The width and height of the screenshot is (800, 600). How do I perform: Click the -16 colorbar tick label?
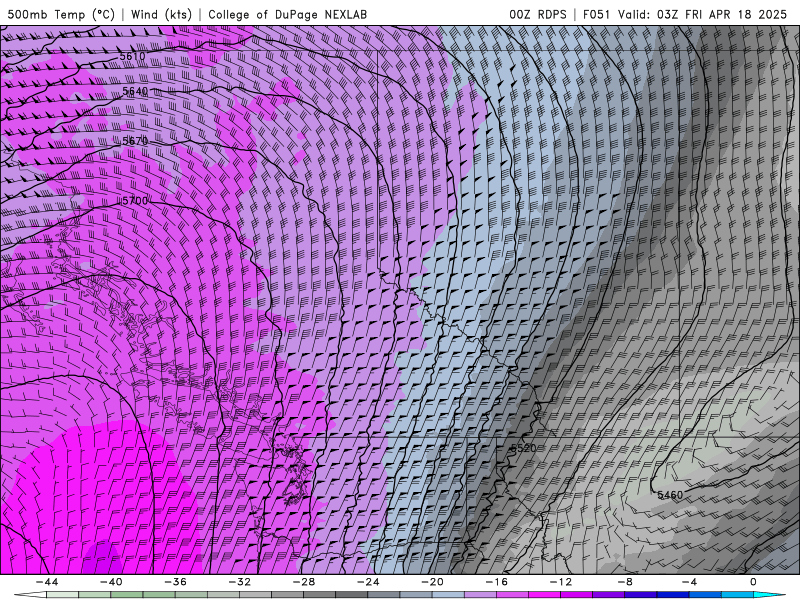[x=496, y=582]
